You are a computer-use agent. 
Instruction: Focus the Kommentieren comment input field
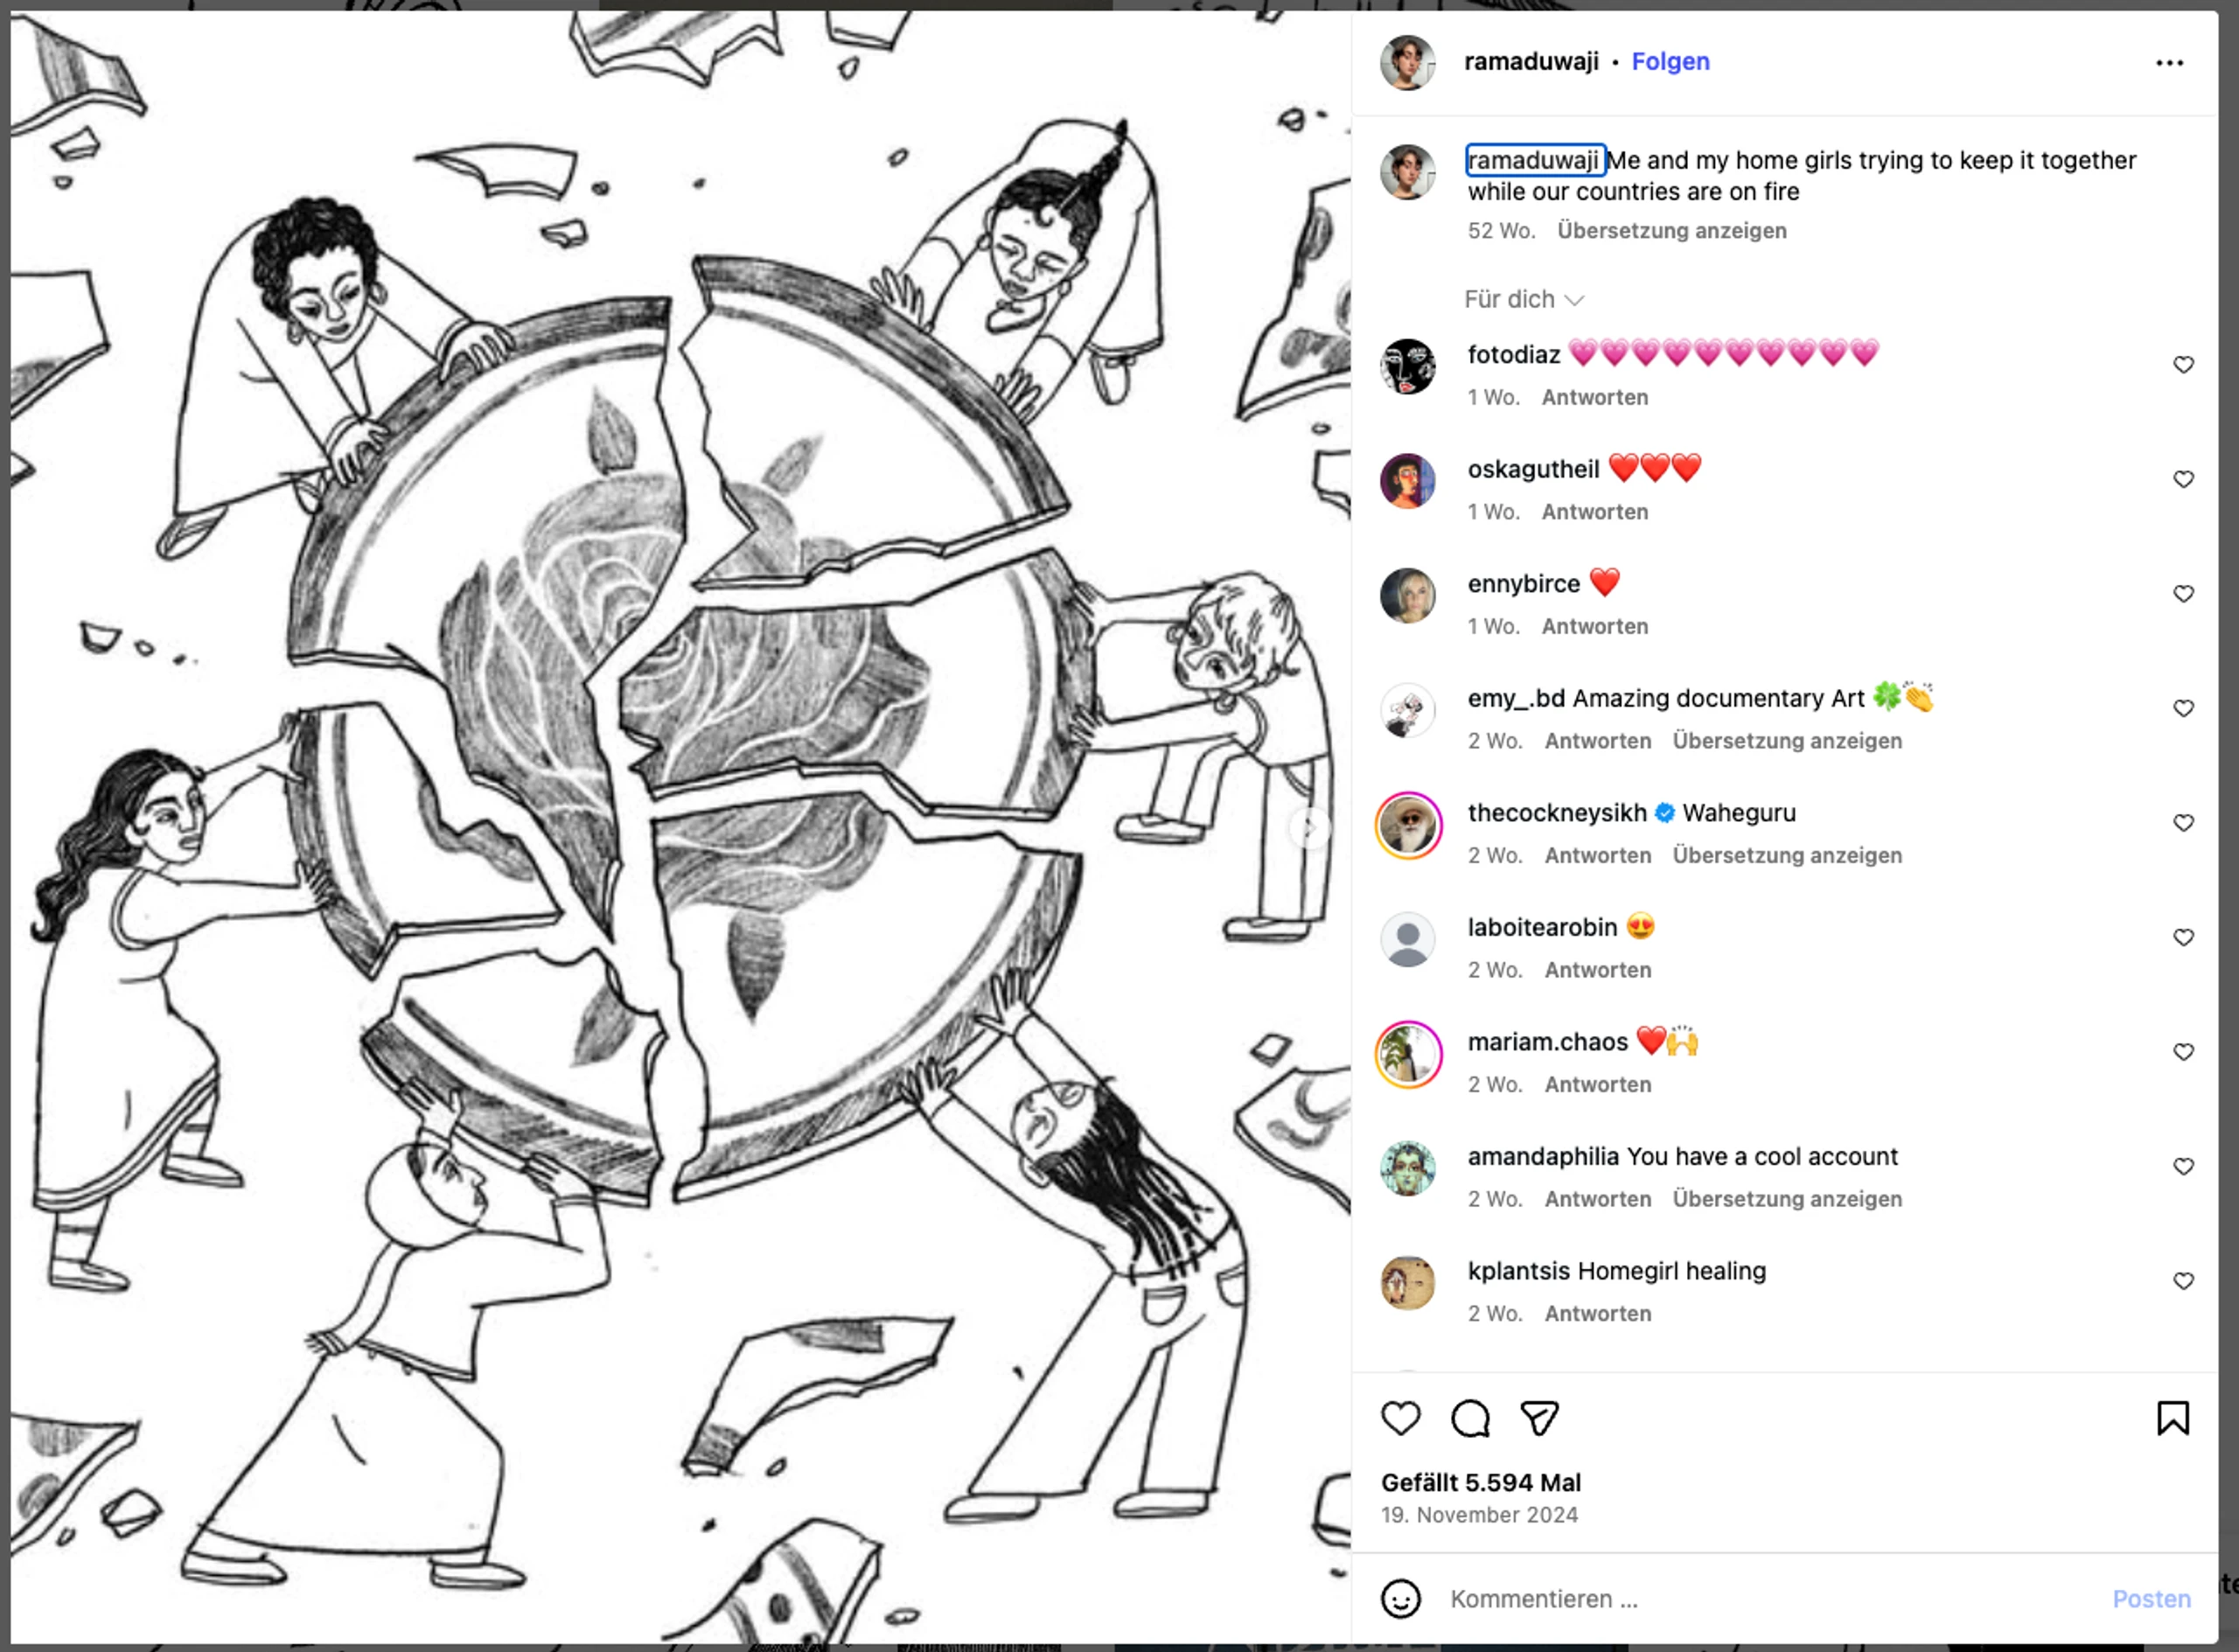[x=1770, y=1598]
